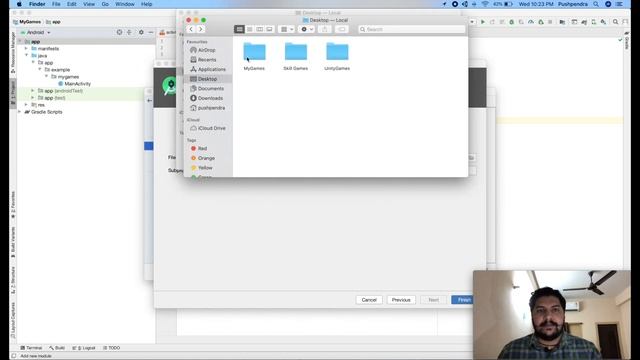Click Cancel in the wizard dialog

pos(369,300)
